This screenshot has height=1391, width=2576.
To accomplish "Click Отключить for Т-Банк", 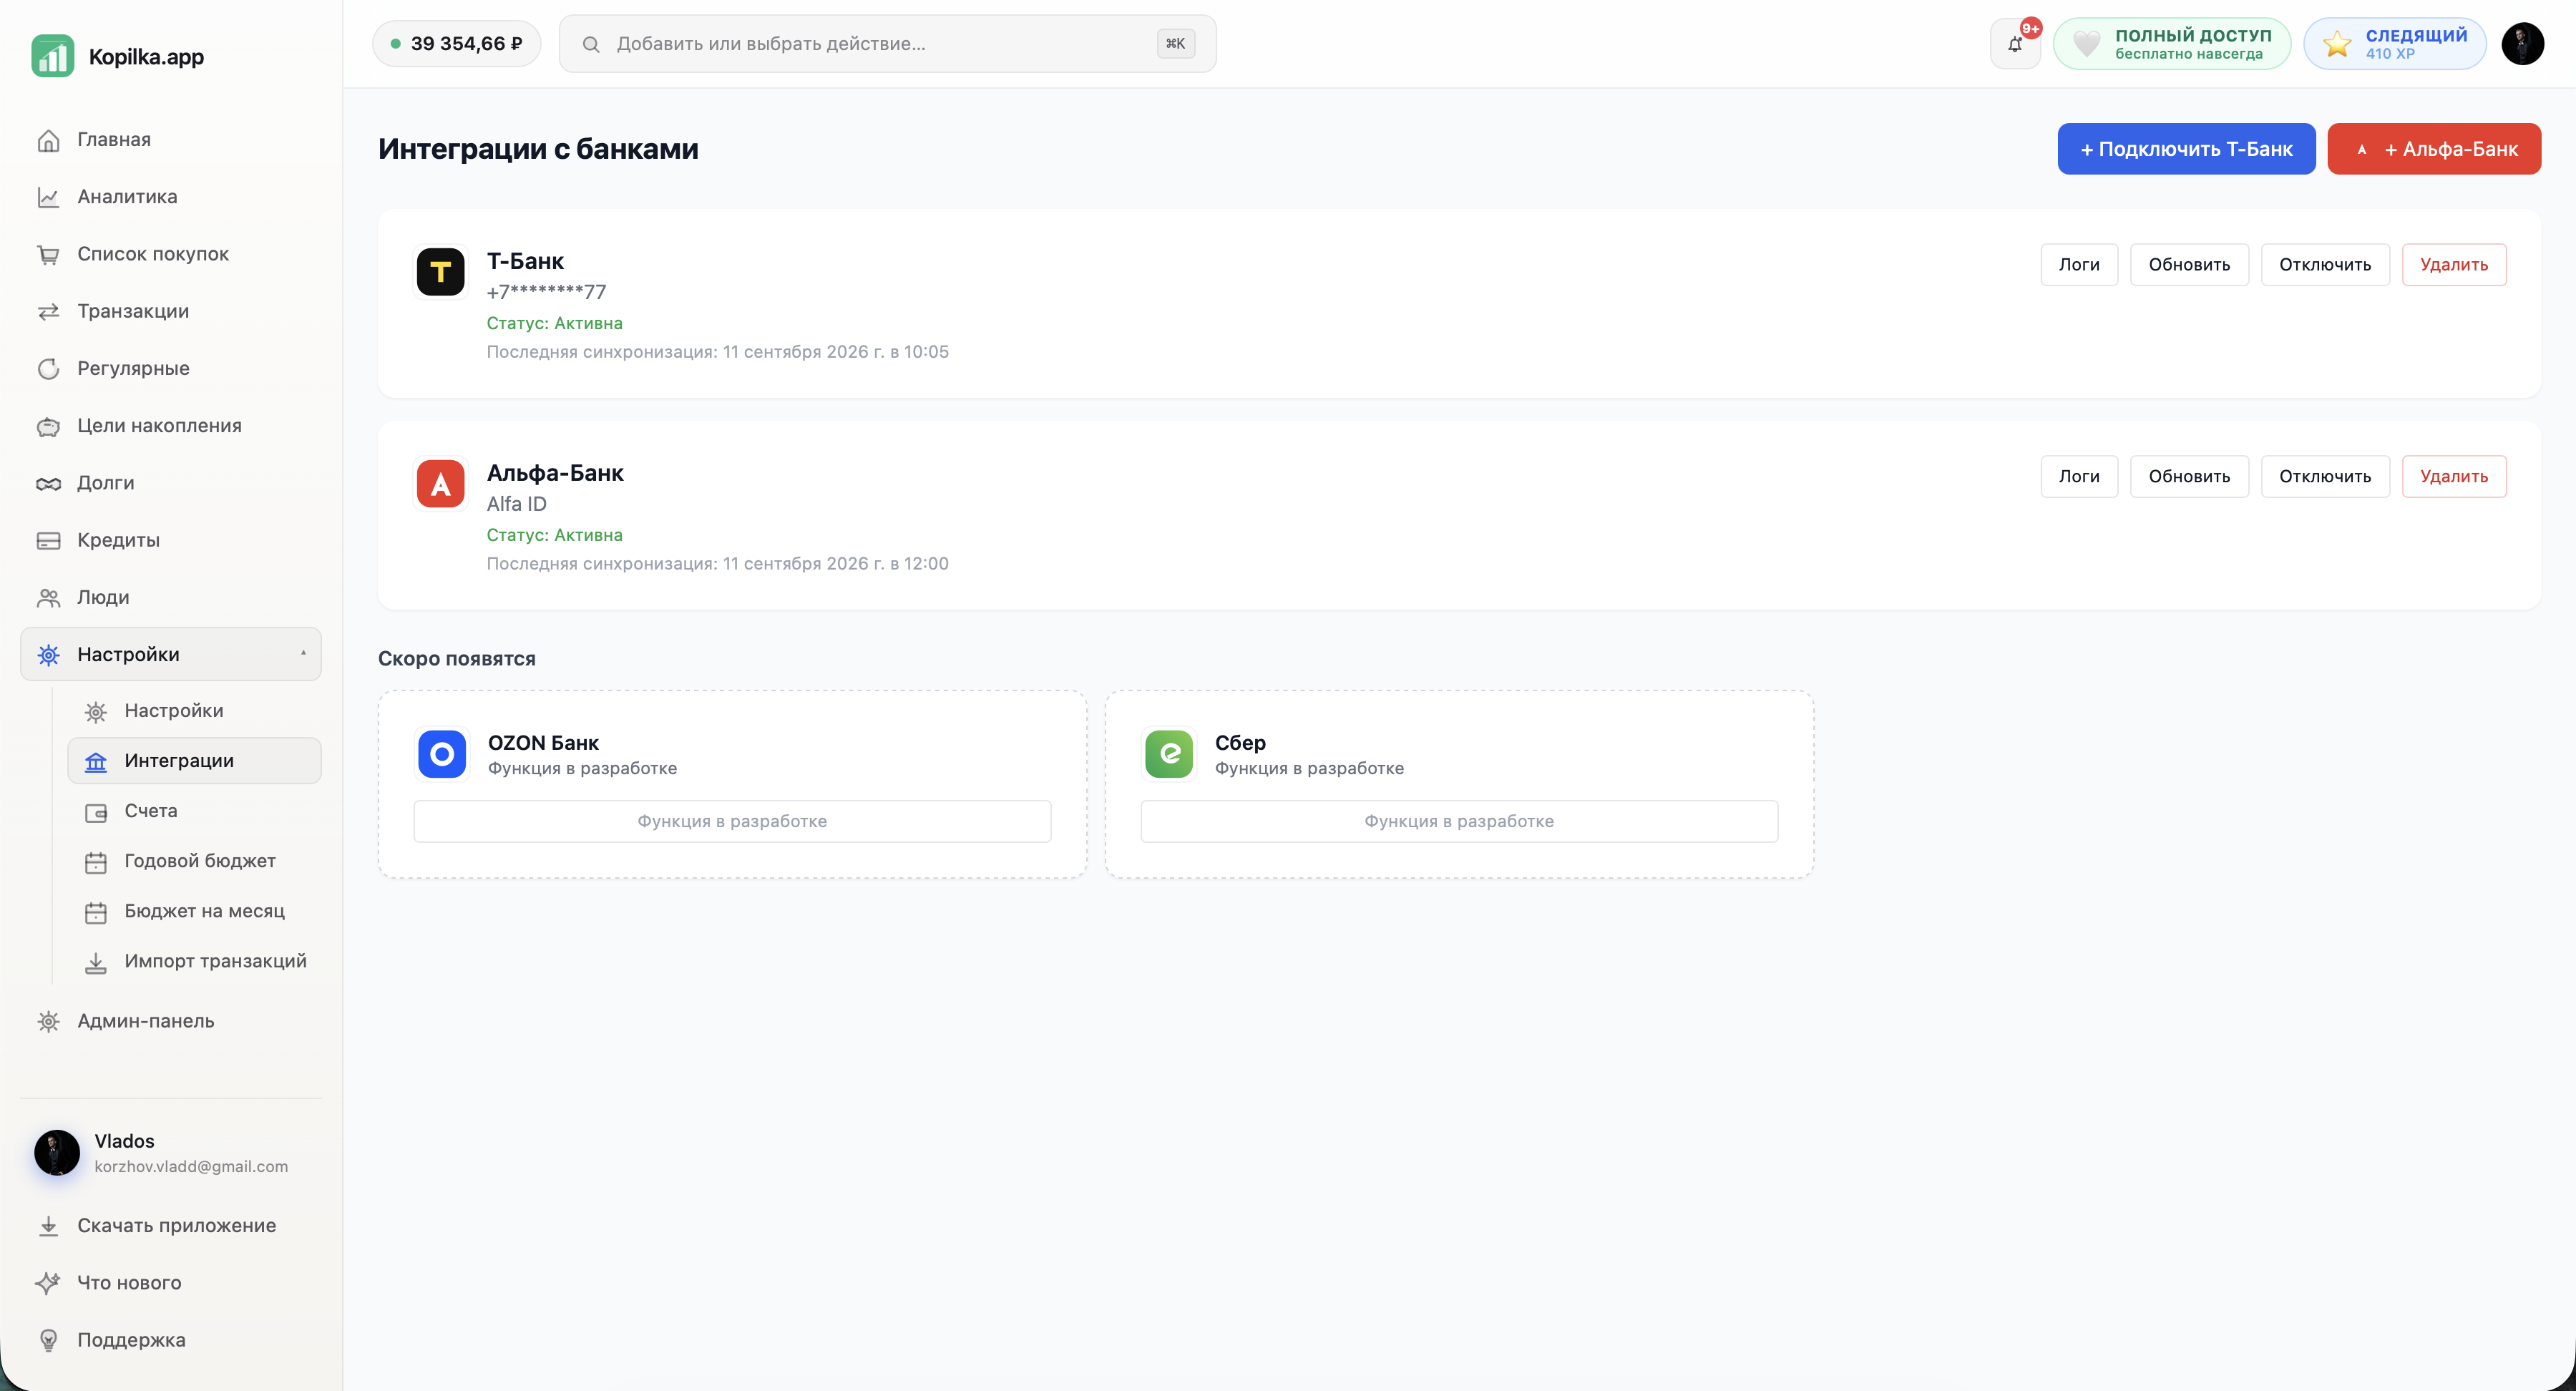I will pos(2325,265).
